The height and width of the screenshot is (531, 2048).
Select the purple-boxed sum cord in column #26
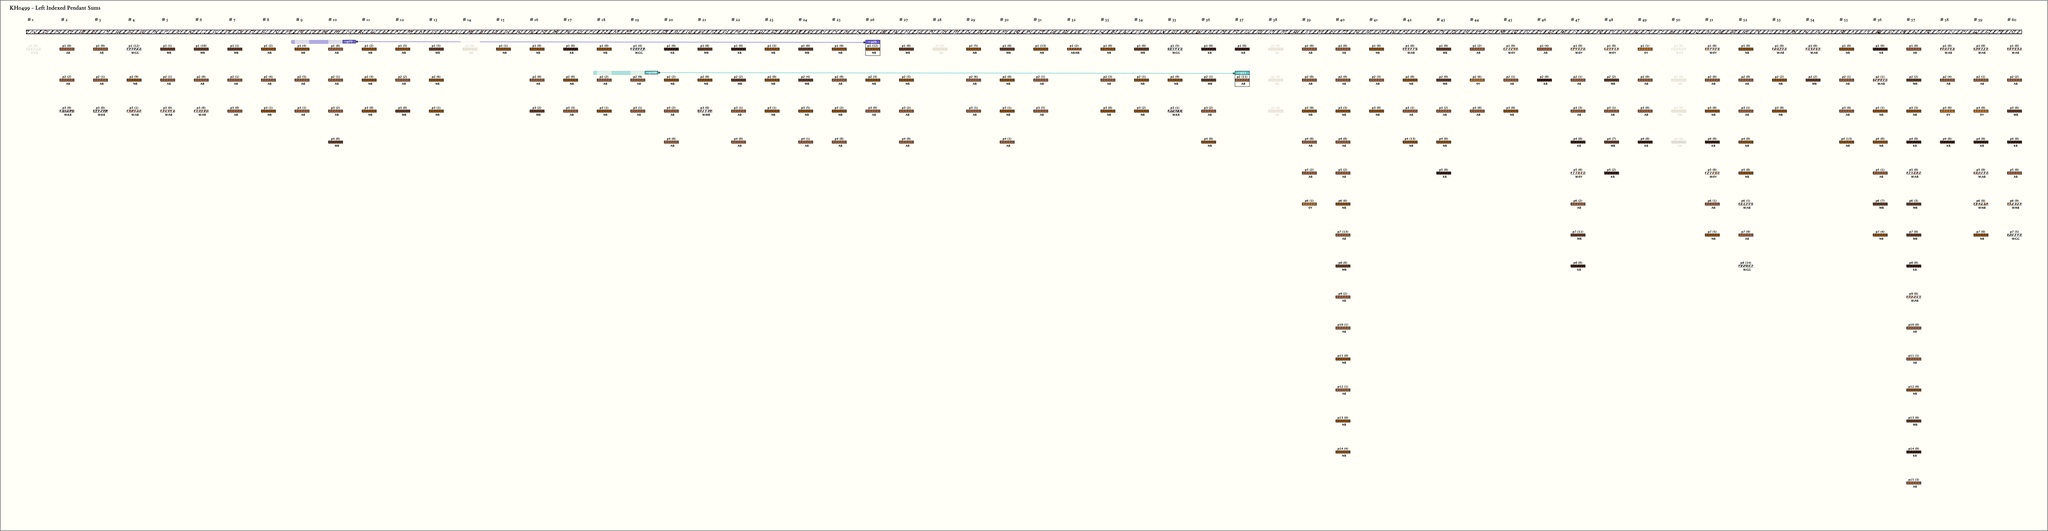click(x=872, y=48)
